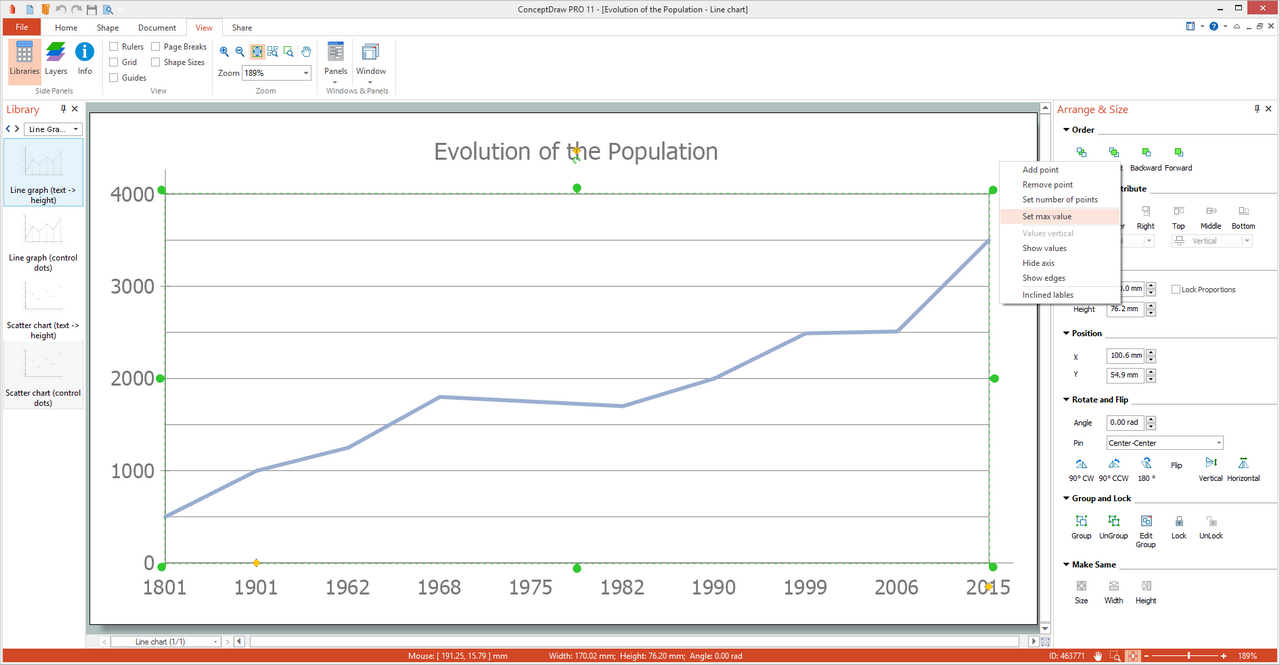Select Set number of points
The width and height of the screenshot is (1280, 665).
[x=1059, y=200]
